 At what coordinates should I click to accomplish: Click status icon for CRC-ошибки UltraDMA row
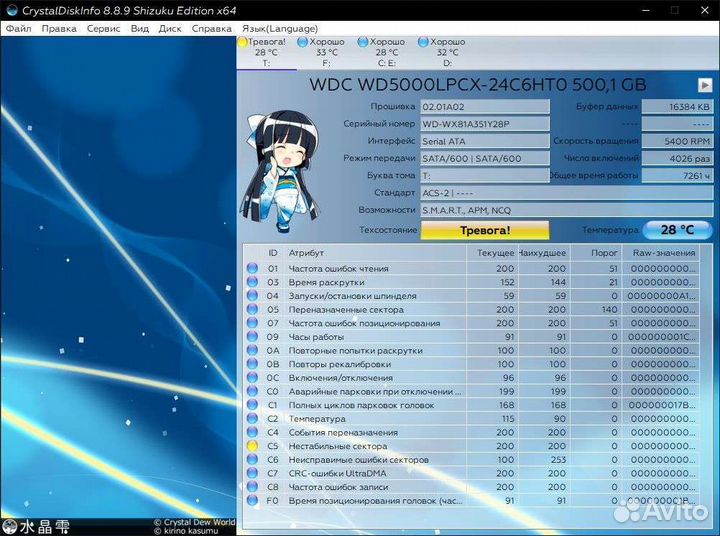tap(252, 473)
